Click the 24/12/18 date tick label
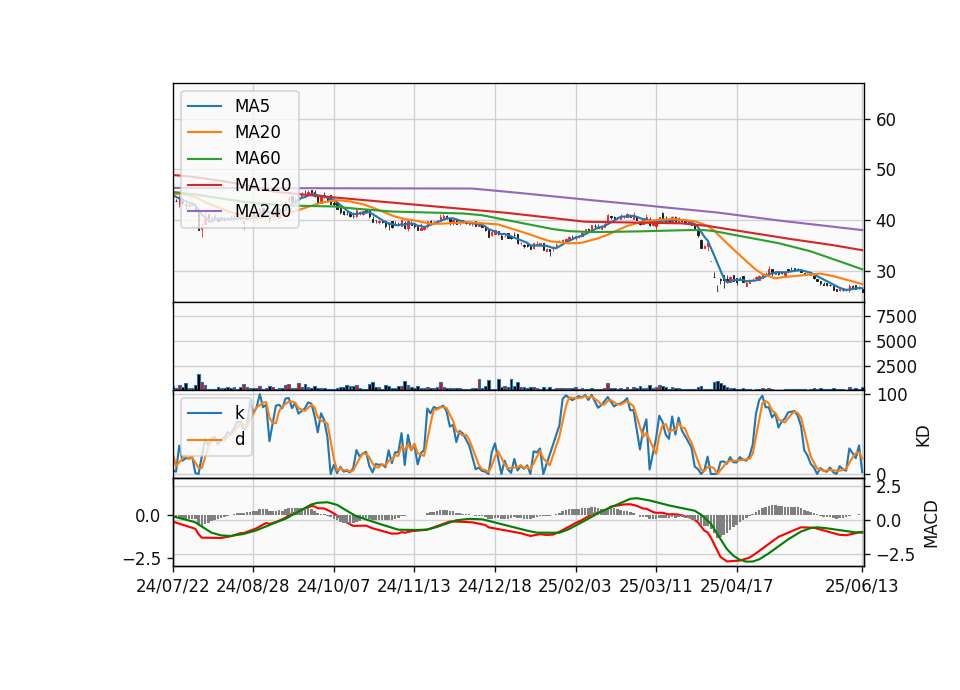960x690 pixels. (495, 586)
